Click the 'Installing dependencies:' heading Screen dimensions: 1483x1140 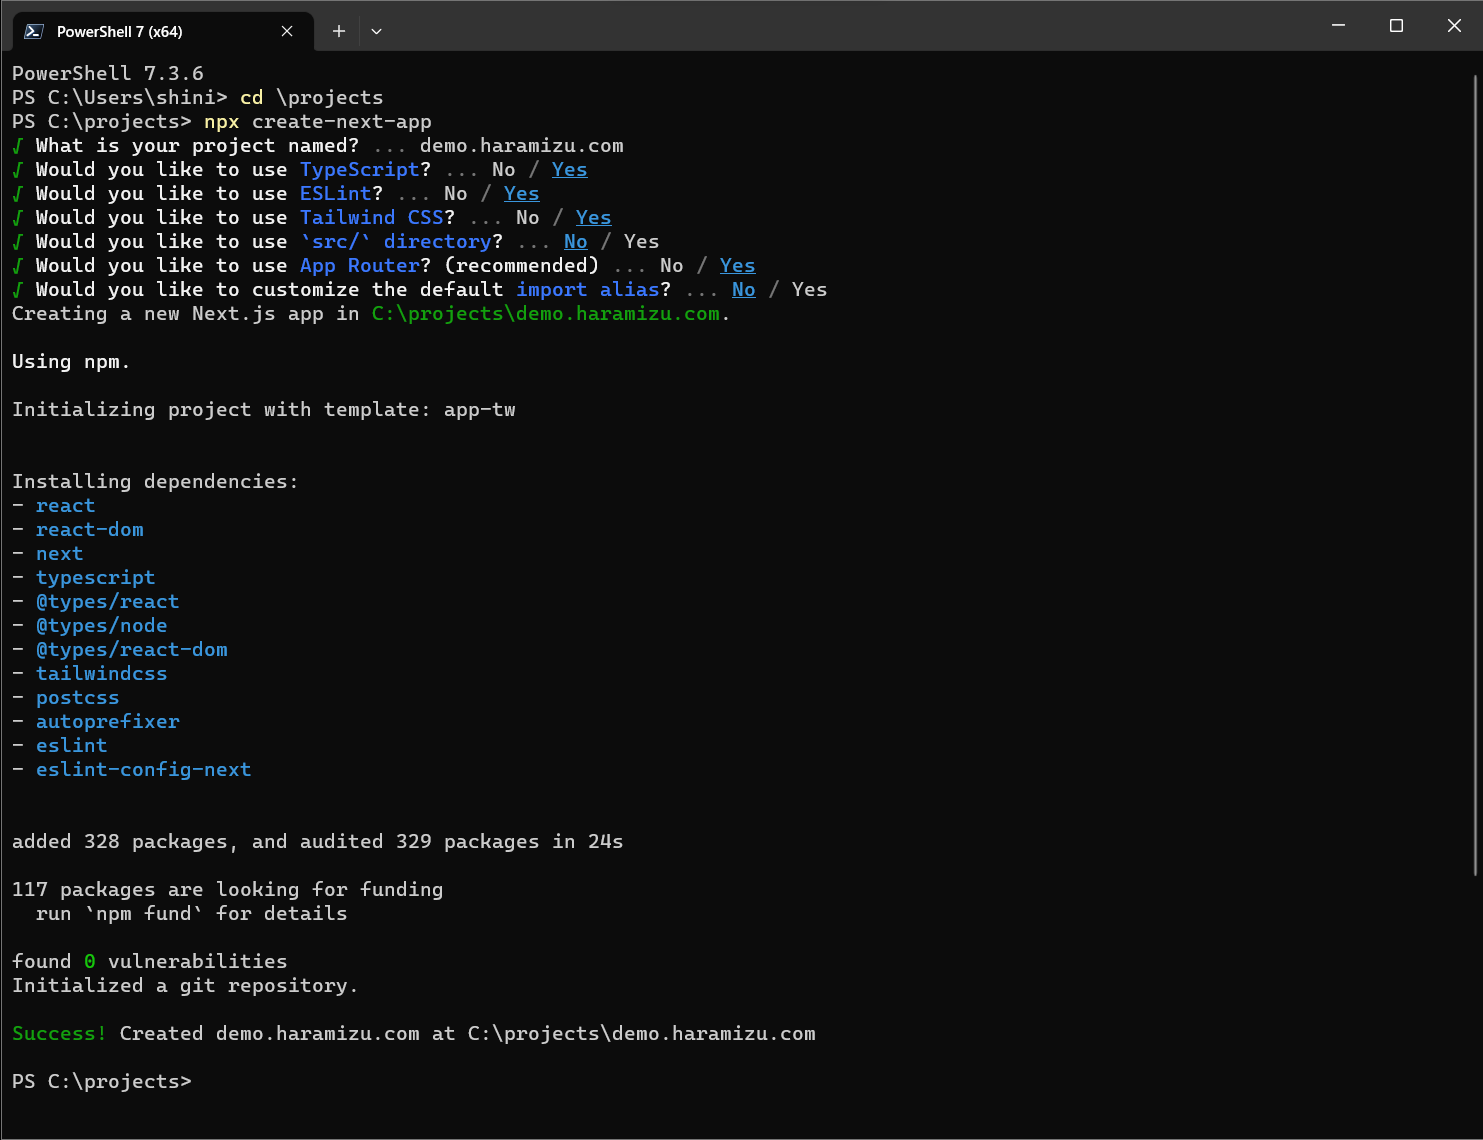click(x=155, y=482)
